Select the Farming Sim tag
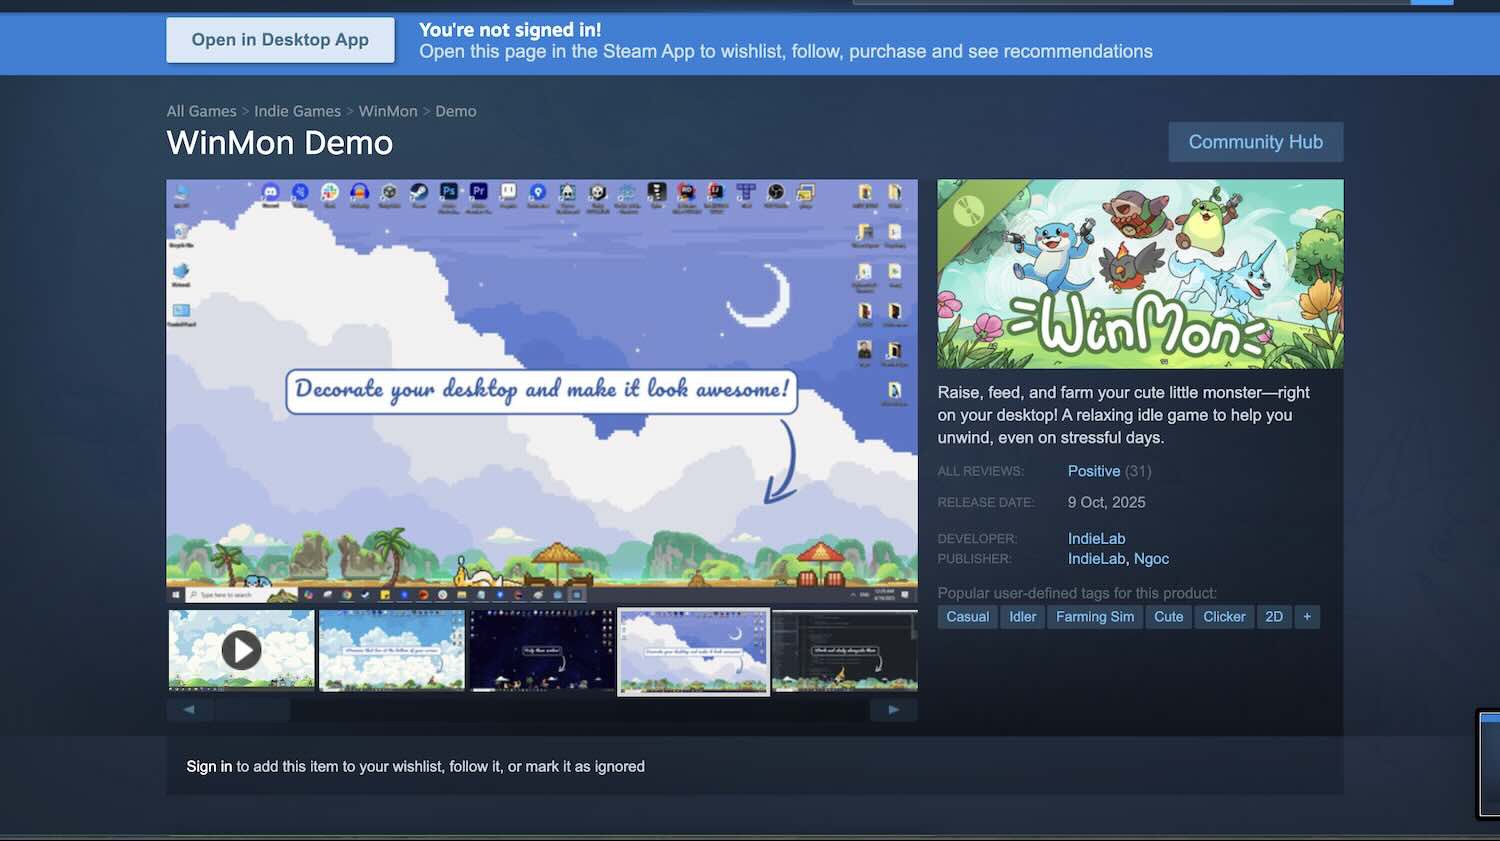Image resolution: width=1500 pixels, height=841 pixels. pyautogui.click(x=1095, y=617)
